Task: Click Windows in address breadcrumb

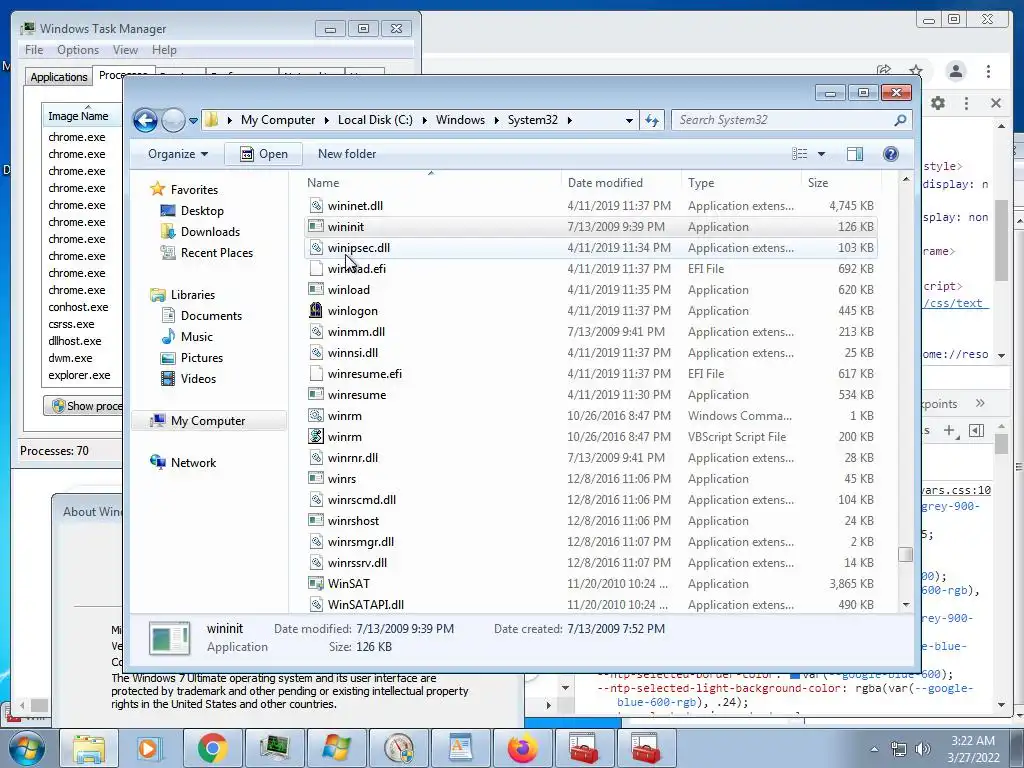Action: pyautogui.click(x=460, y=120)
